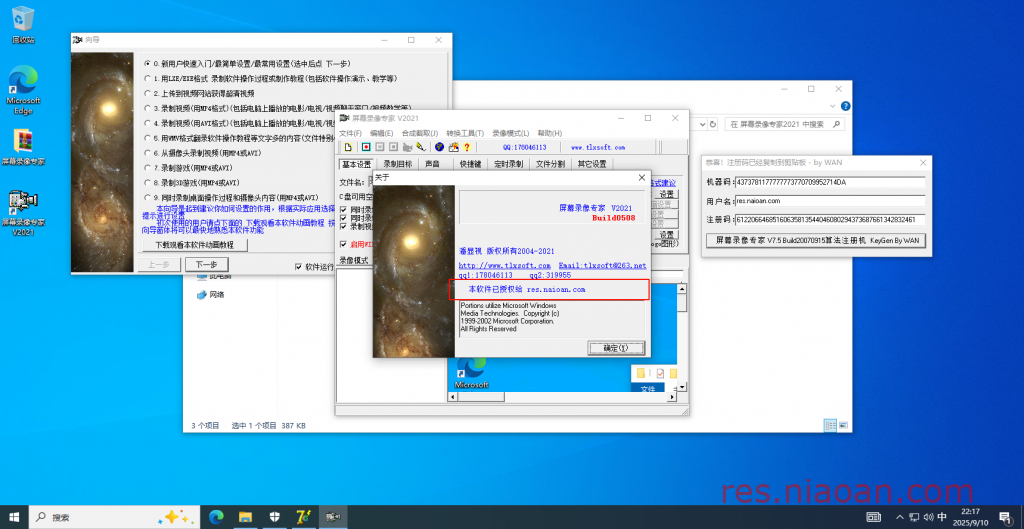Viewport: 1024px width, 529px height.
Task: Switch to the 文件分割 tab
Action: [551, 164]
